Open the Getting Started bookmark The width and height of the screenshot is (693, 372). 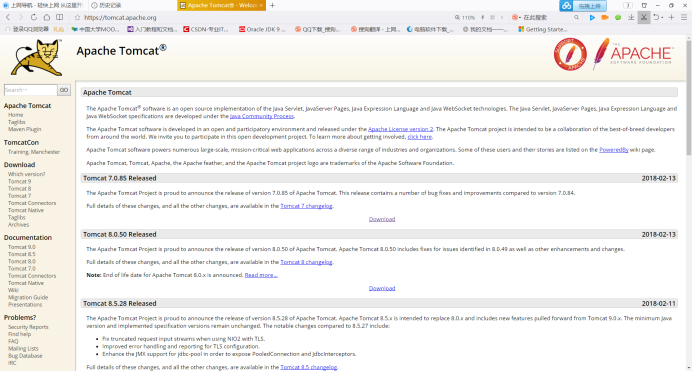(543, 30)
